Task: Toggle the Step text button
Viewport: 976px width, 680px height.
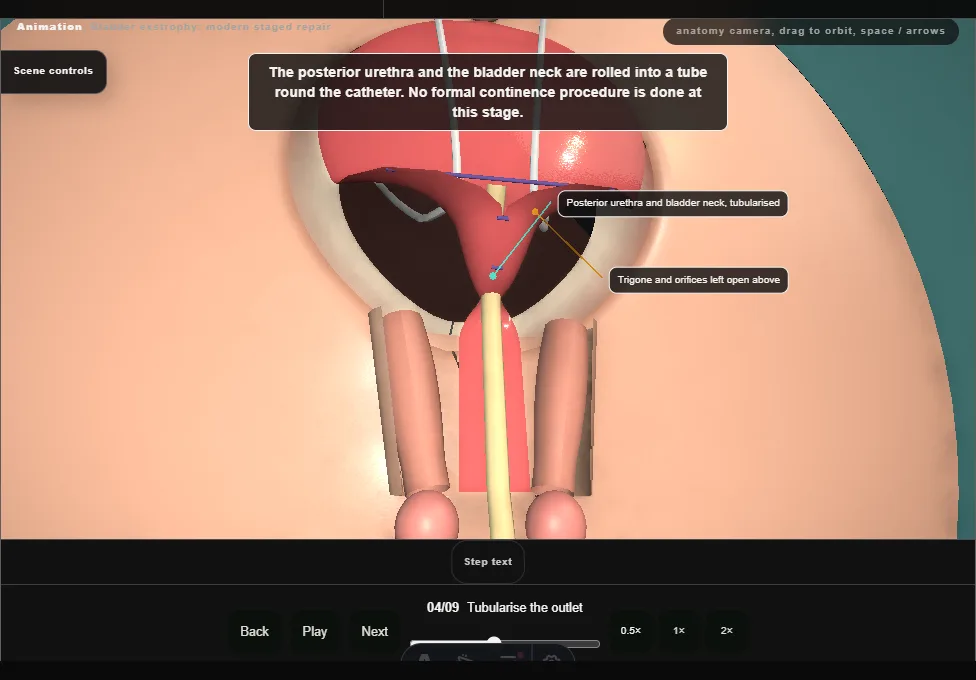Action: (x=488, y=562)
